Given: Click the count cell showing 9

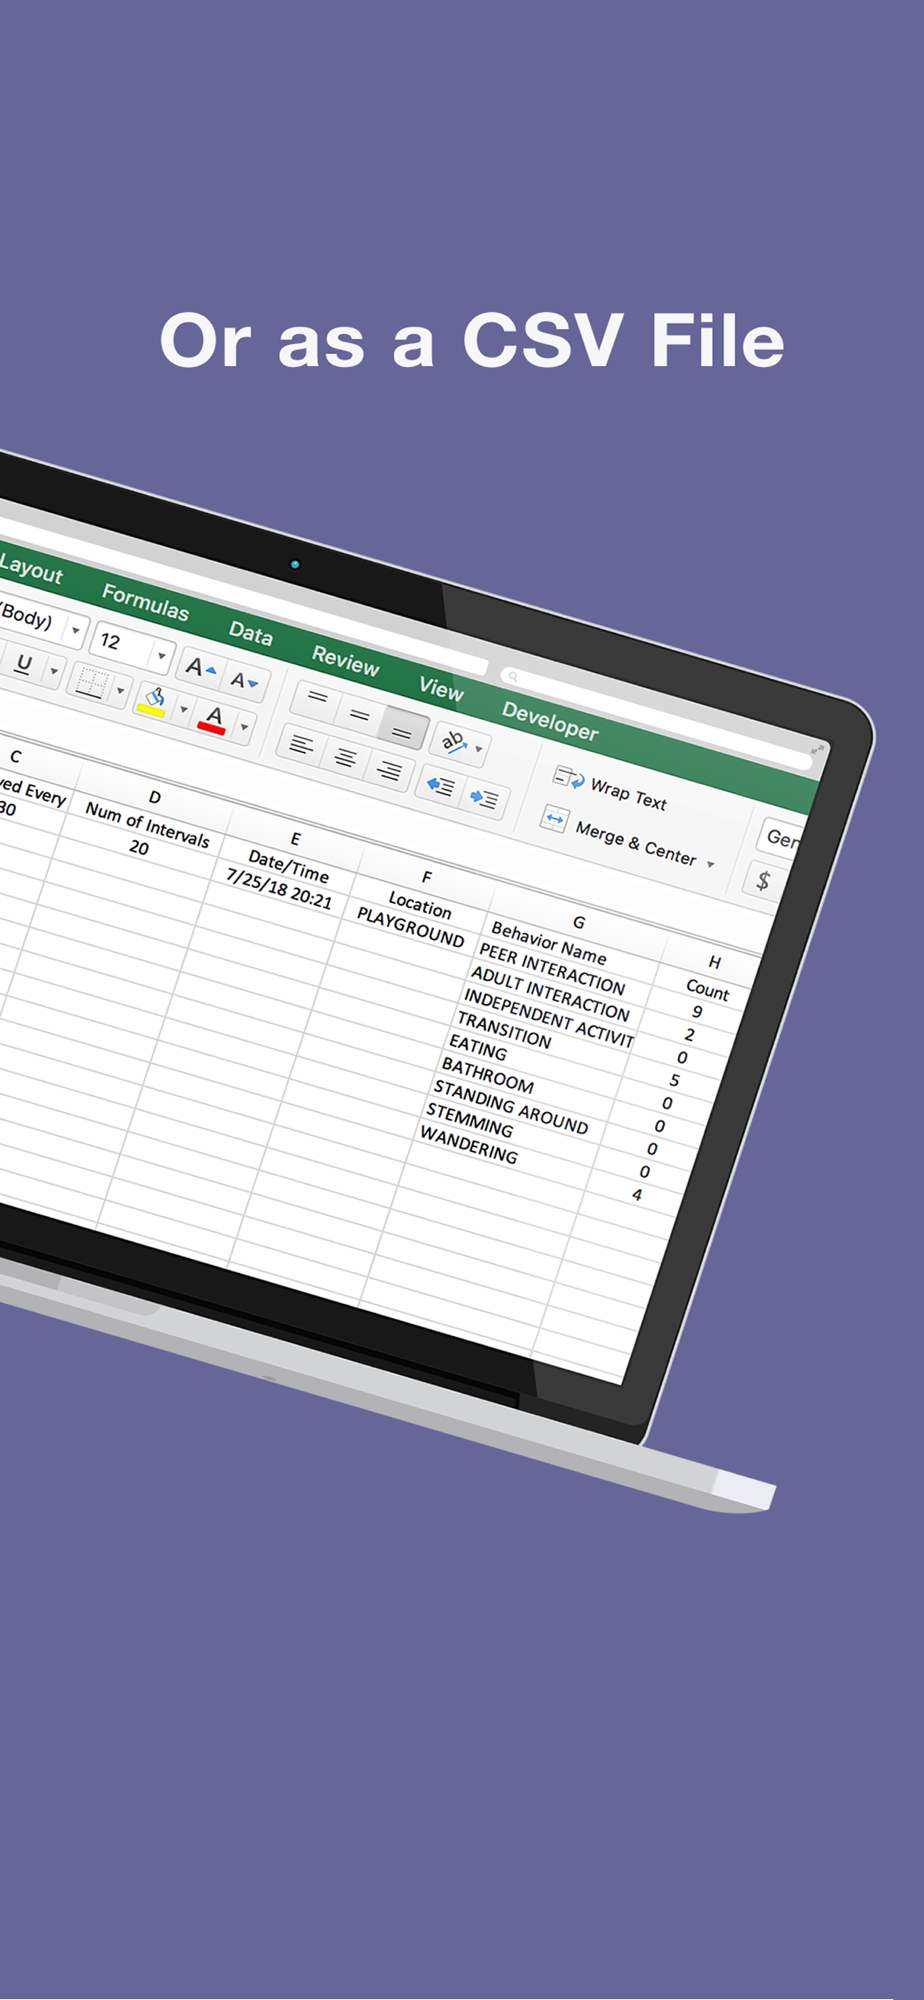Looking at the screenshot, I should pyautogui.click(x=697, y=1012).
